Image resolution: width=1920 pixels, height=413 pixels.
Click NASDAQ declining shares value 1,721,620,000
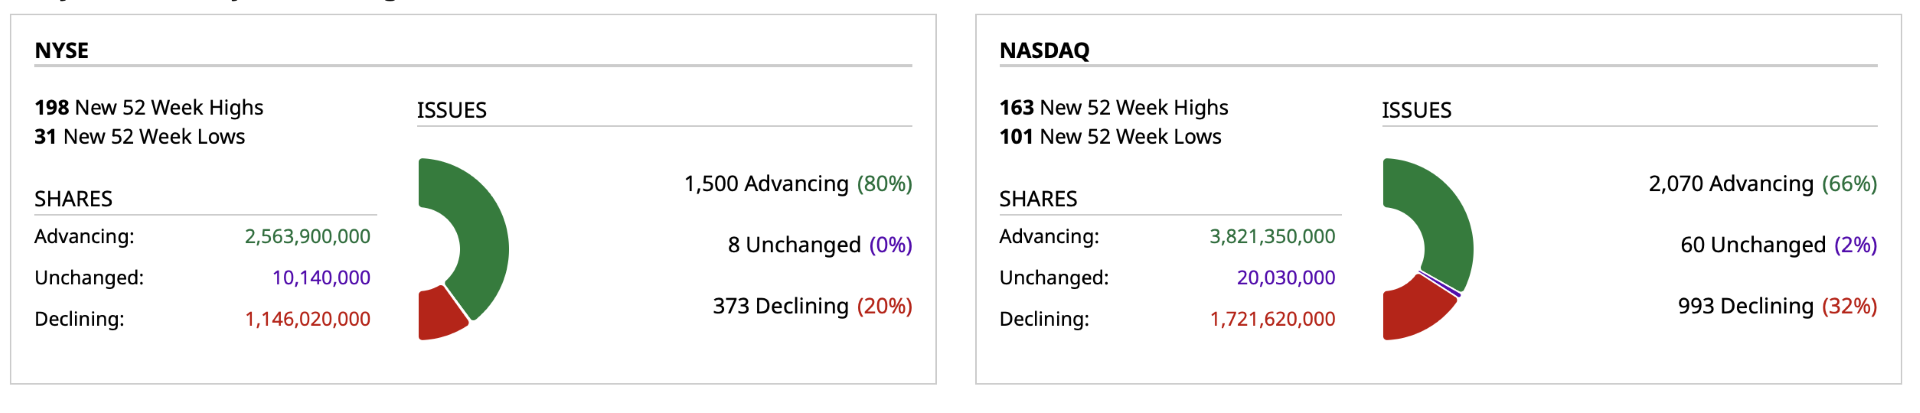point(1272,319)
